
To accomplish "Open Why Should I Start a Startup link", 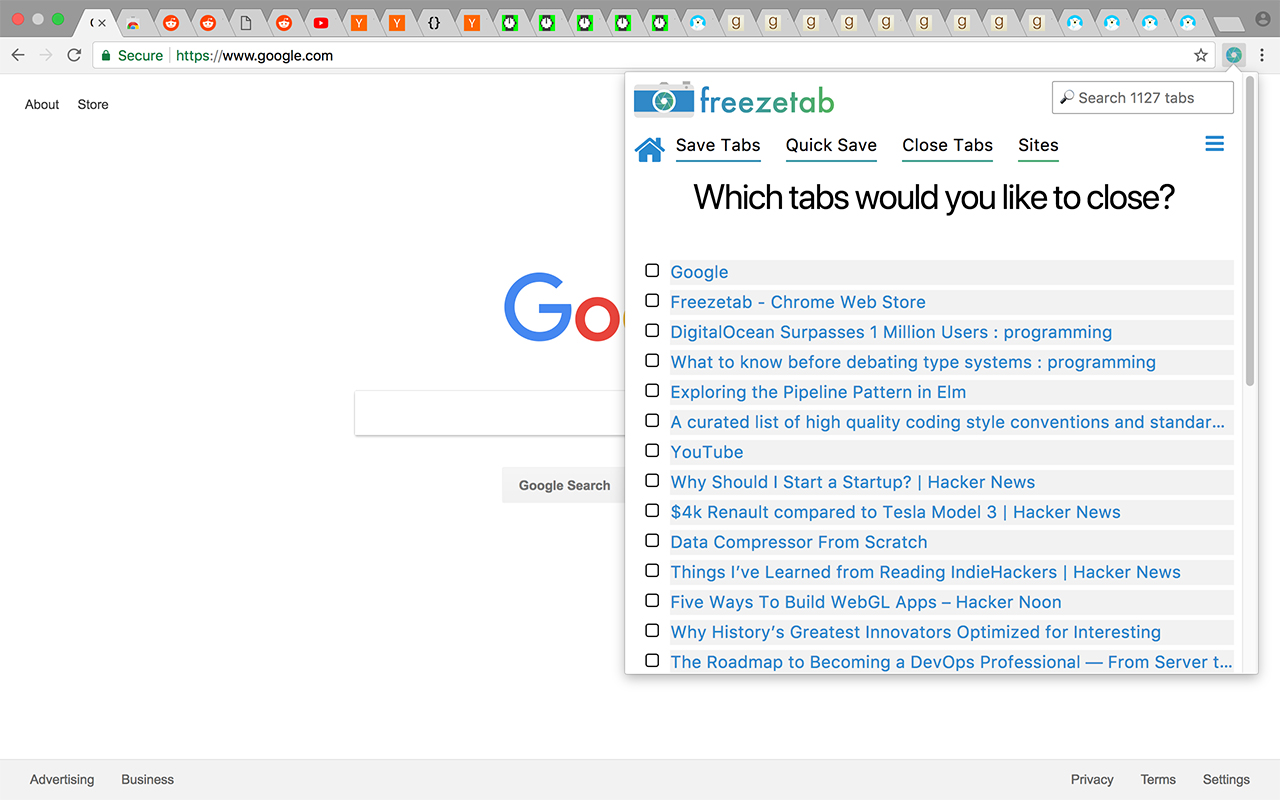I will point(853,482).
